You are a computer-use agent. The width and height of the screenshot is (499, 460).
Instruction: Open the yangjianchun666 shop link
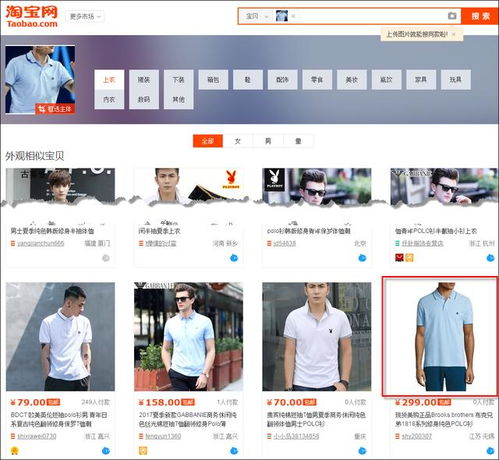40,244
